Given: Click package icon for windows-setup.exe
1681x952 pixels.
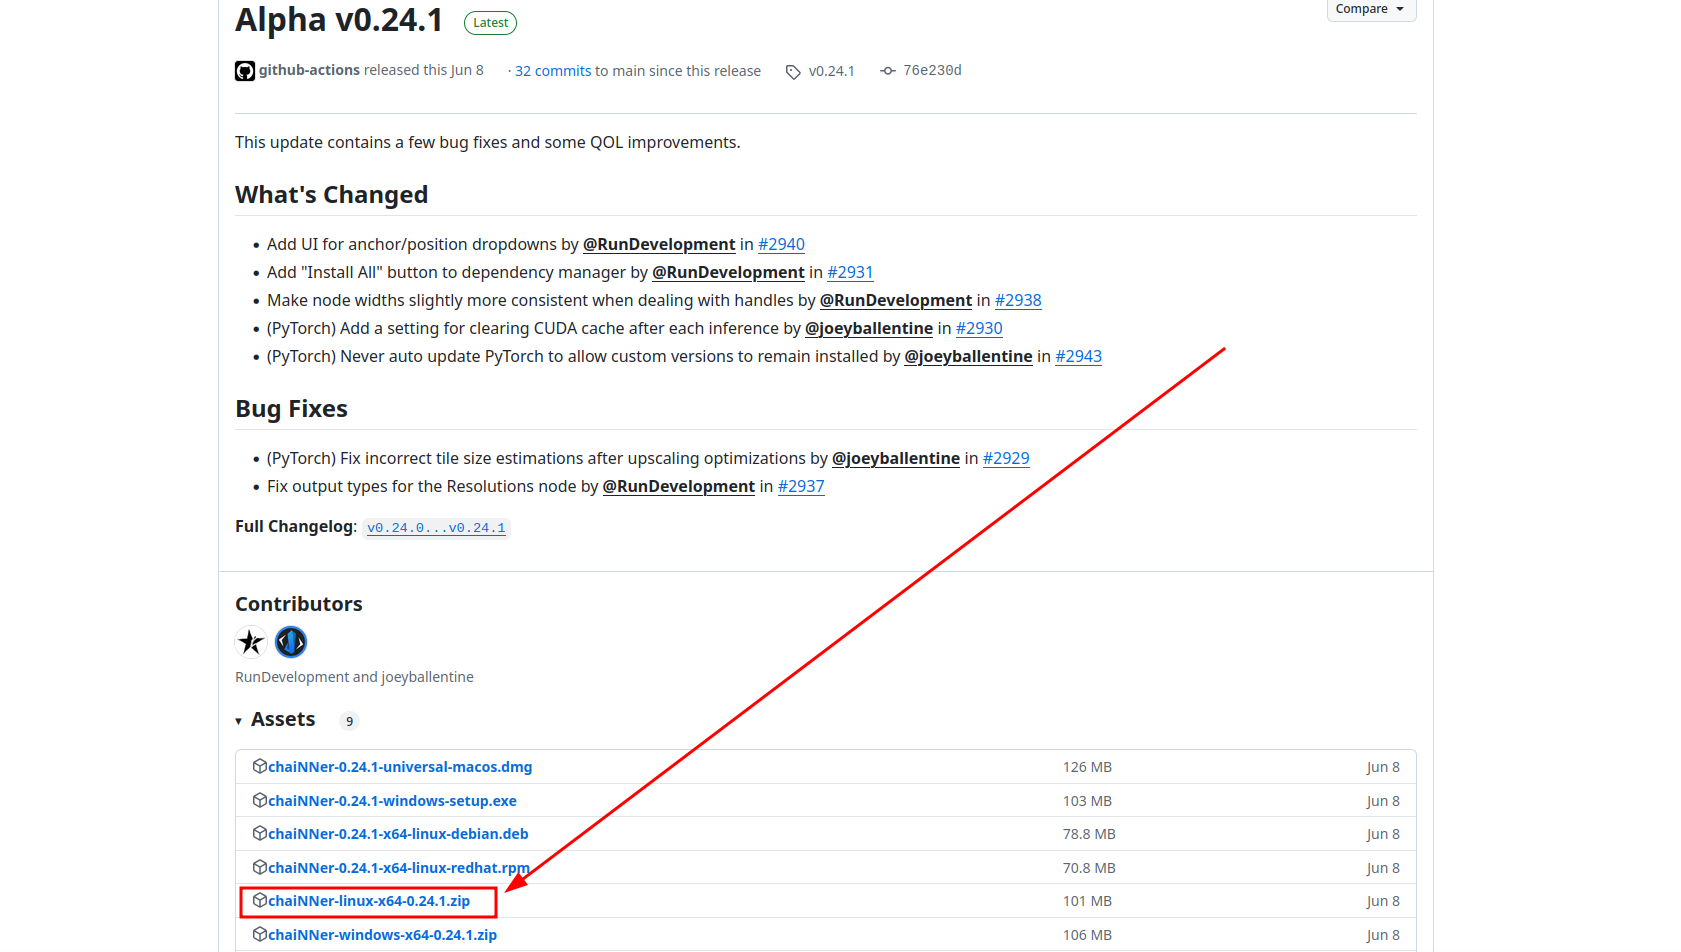Looking at the screenshot, I should 260,800.
